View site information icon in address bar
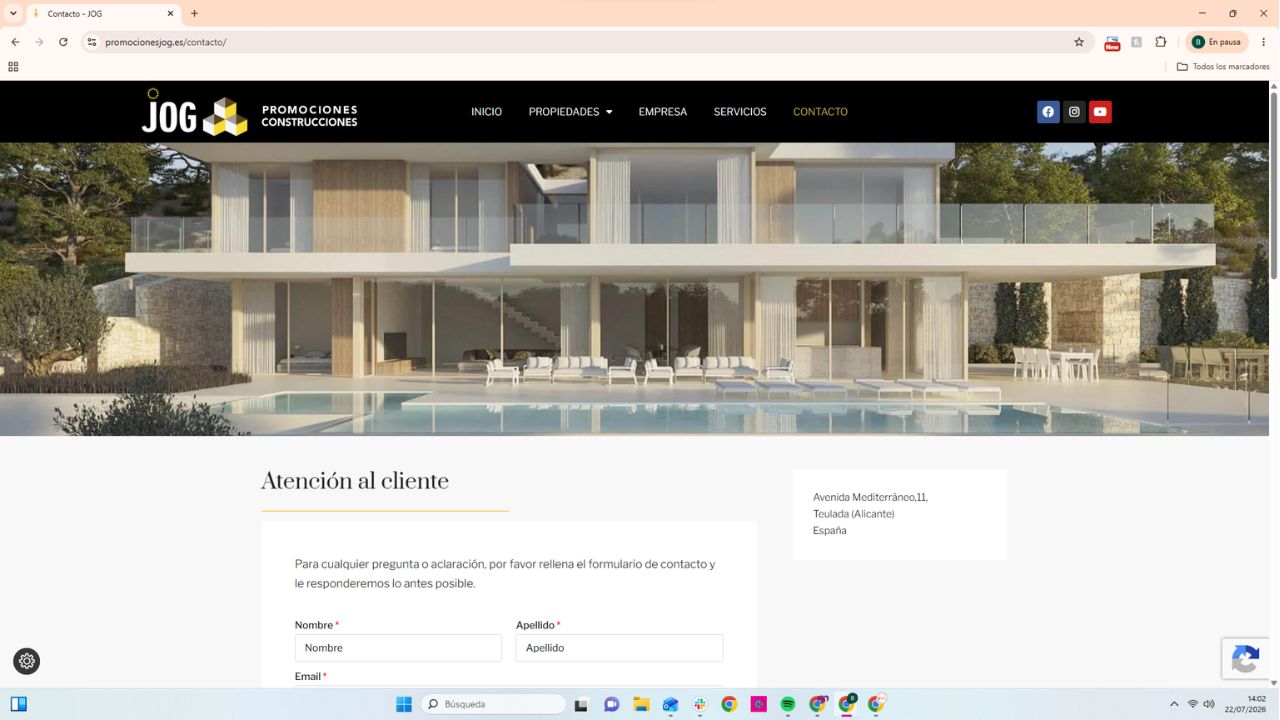The height and width of the screenshot is (720, 1280). tap(92, 42)
